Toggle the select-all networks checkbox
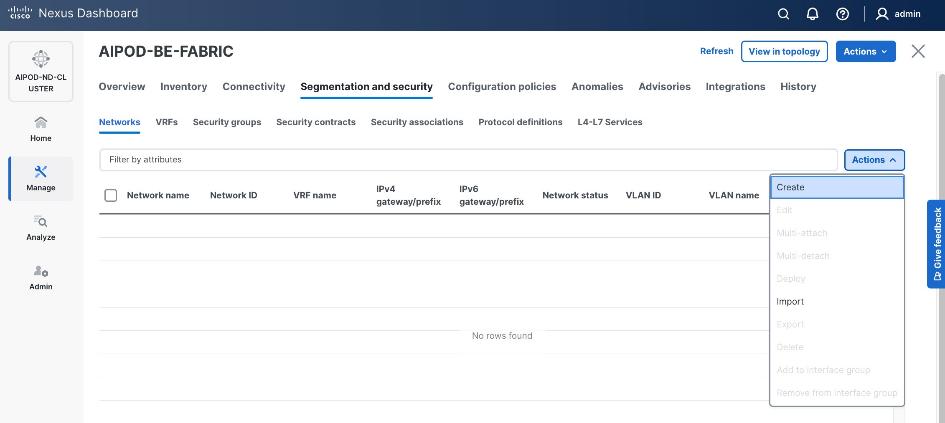This screenshot has width=945, height=423. 111,195
